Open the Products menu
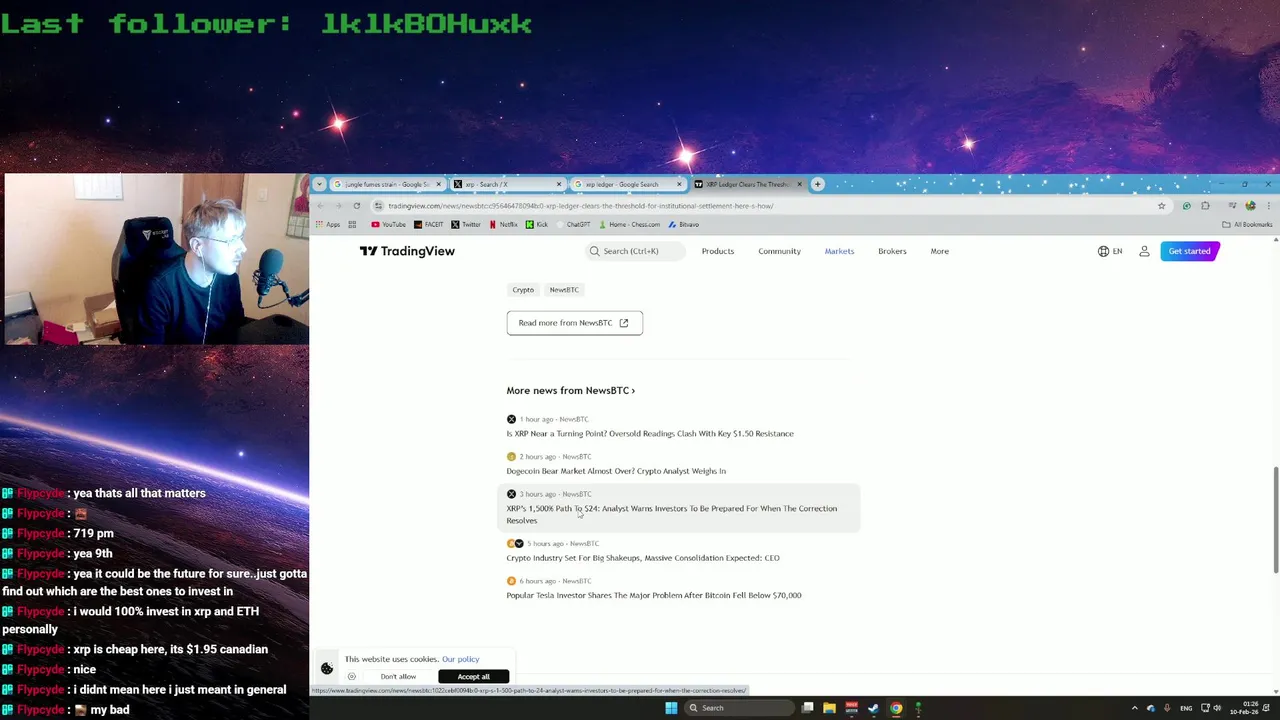The height and width of the screenshot is (720, 1280). (717, 251)
